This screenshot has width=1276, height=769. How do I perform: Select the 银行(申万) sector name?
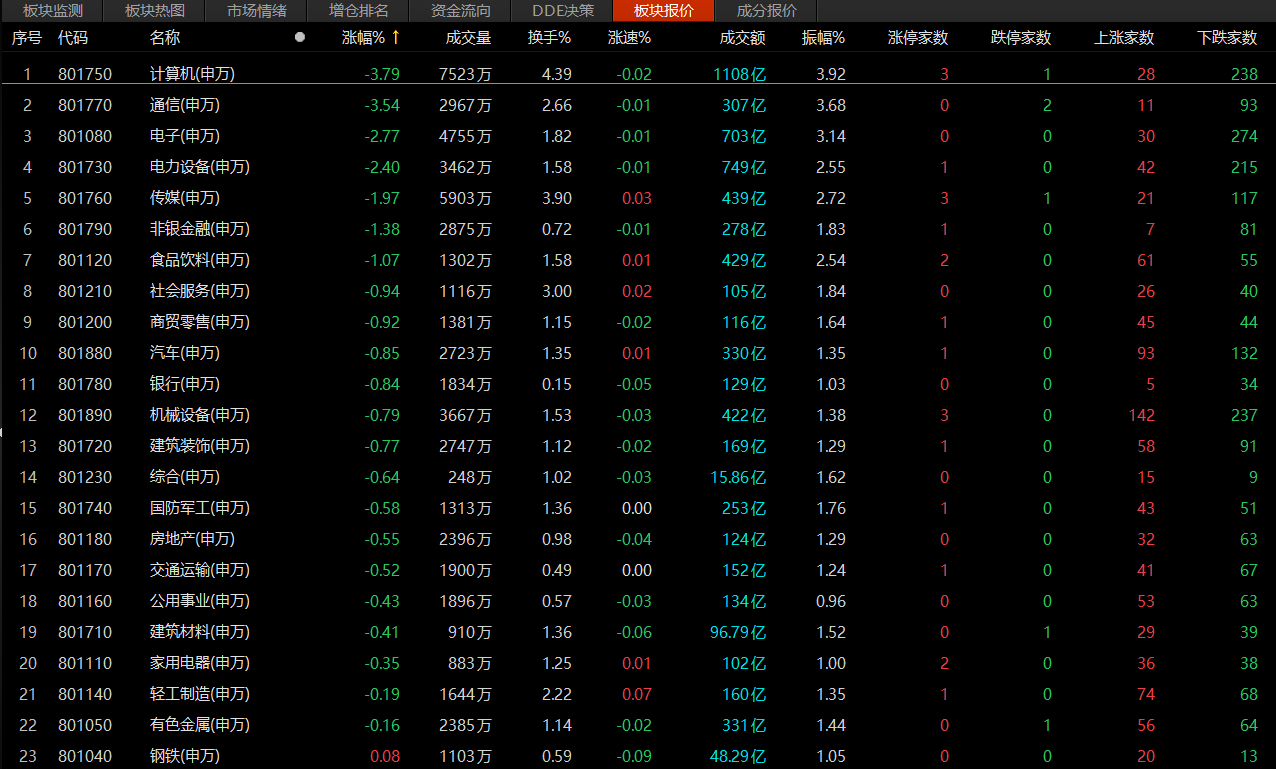(x=185, y=384)
